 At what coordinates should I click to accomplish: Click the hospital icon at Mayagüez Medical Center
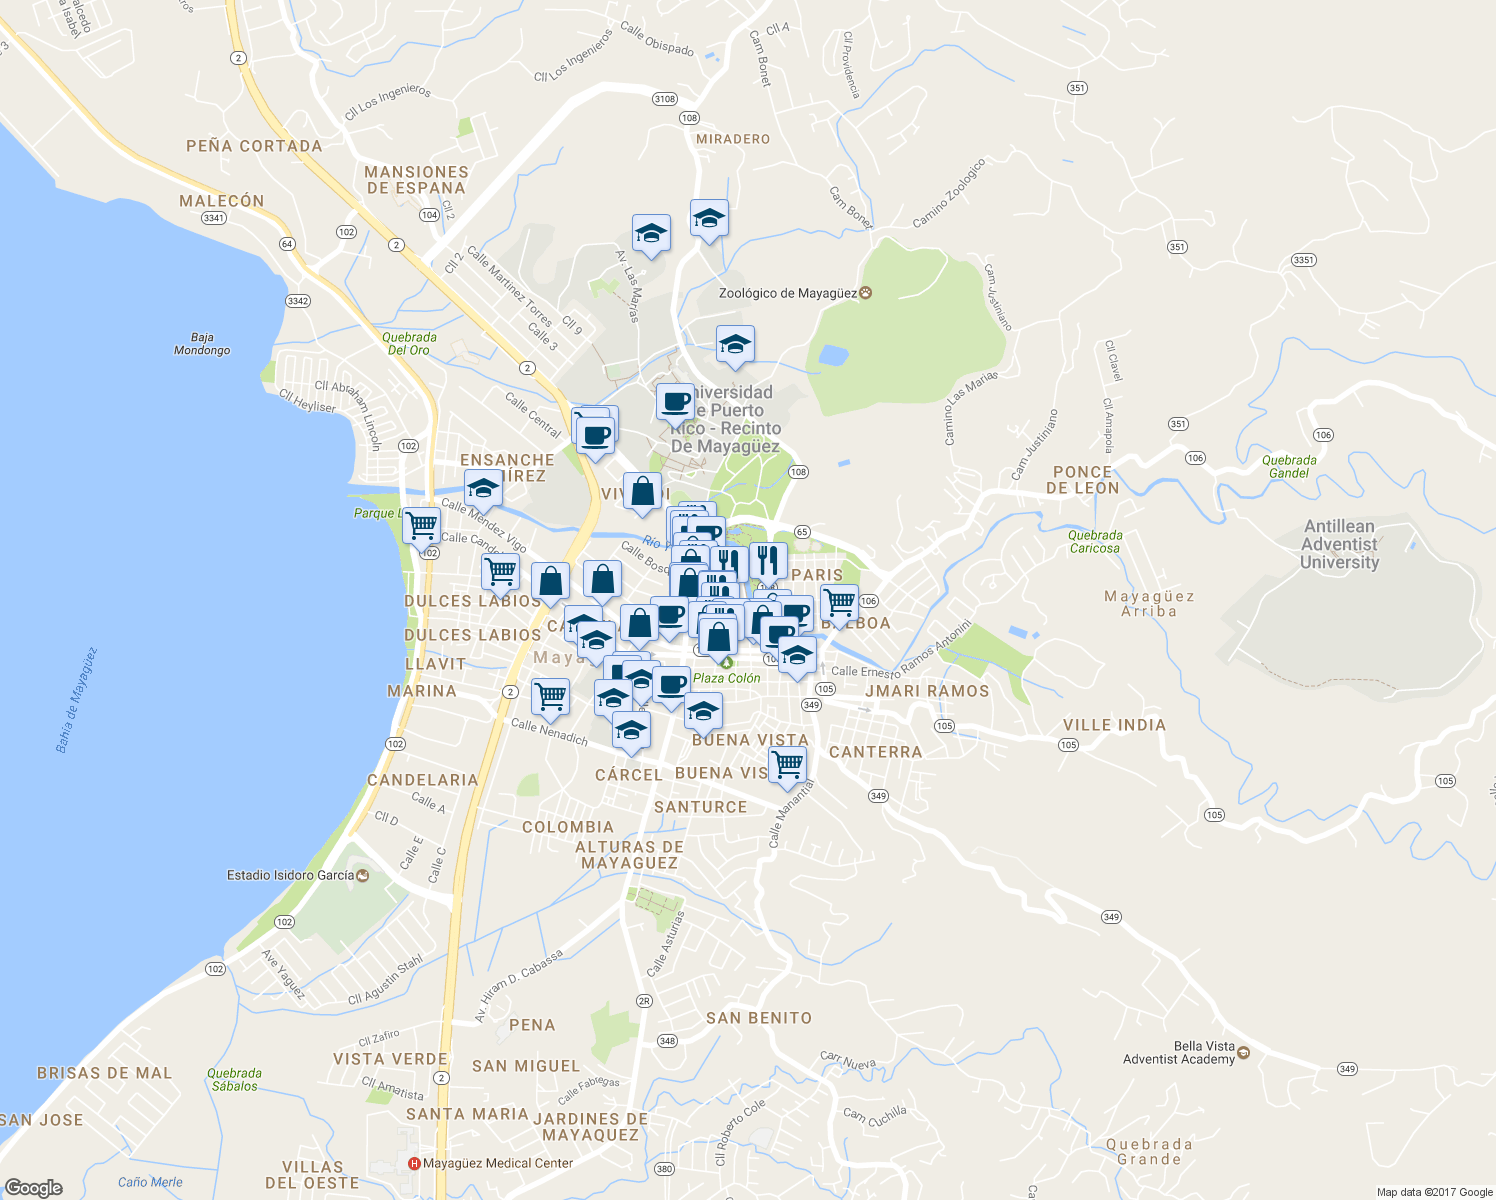[x=415, y=1163]
